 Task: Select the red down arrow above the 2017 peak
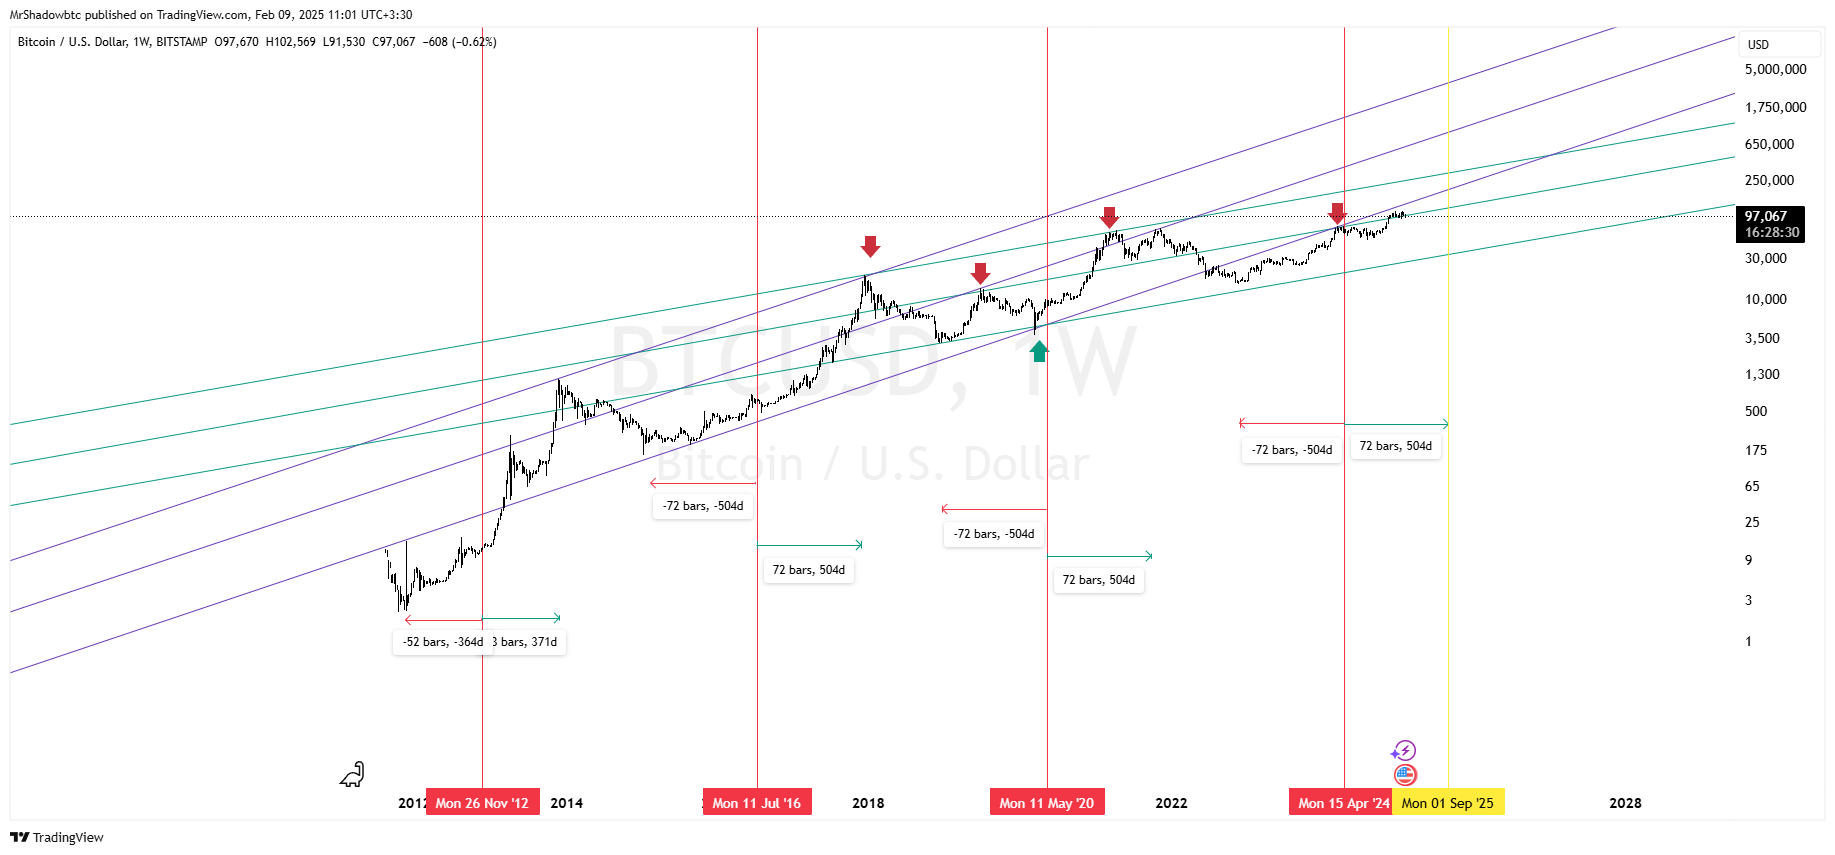click(870, 246)
